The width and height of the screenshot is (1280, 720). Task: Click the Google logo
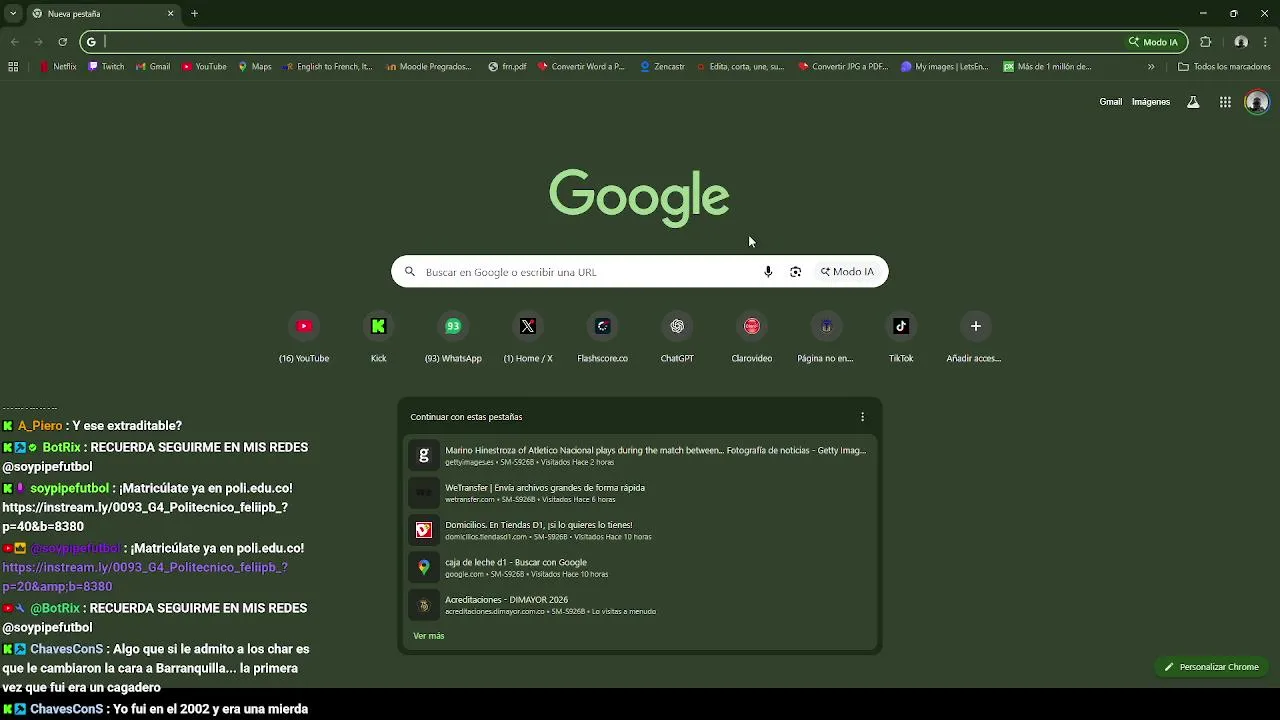(x=639, y=197)
